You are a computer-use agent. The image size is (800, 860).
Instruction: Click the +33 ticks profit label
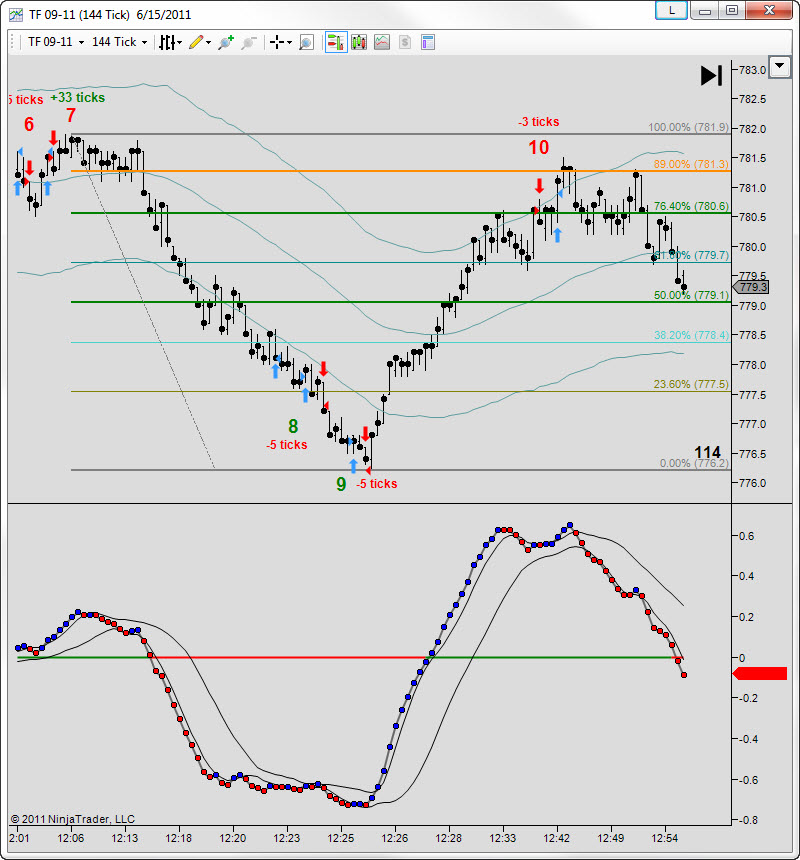coord(77,98)
